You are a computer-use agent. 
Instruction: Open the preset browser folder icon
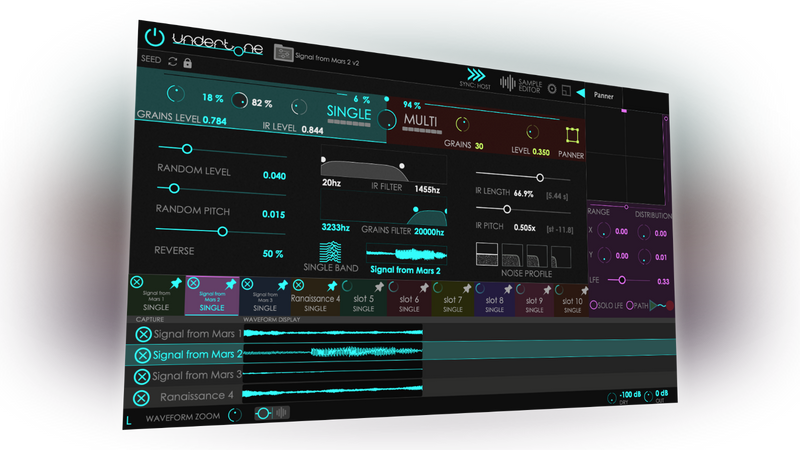click(283, 53)
